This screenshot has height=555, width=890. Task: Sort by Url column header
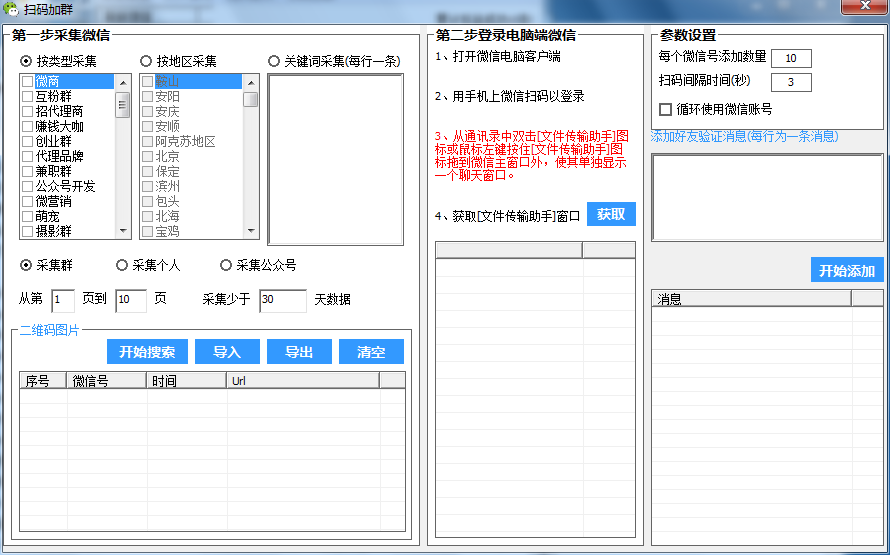click(x=303, y=380)
